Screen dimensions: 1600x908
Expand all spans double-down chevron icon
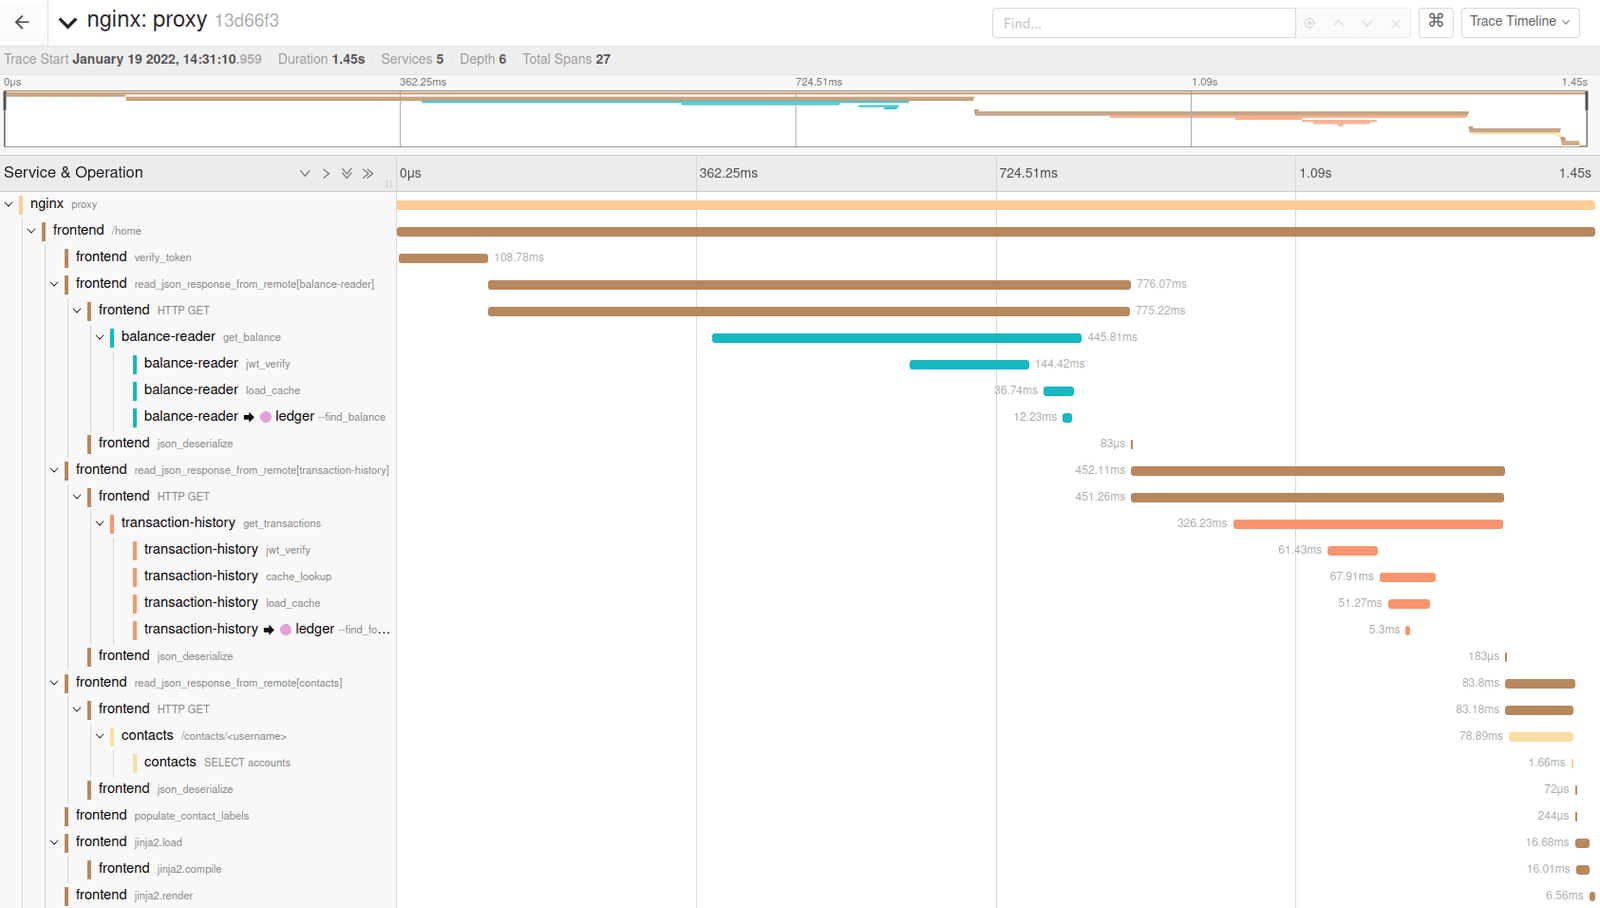347,173
